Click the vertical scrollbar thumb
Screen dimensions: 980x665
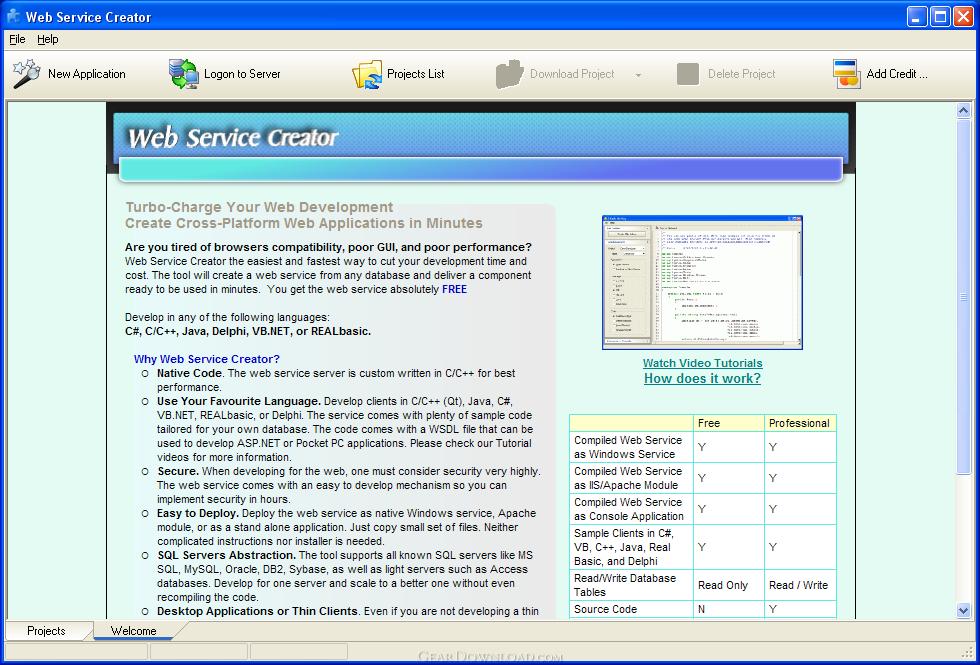tap(963, 298)
